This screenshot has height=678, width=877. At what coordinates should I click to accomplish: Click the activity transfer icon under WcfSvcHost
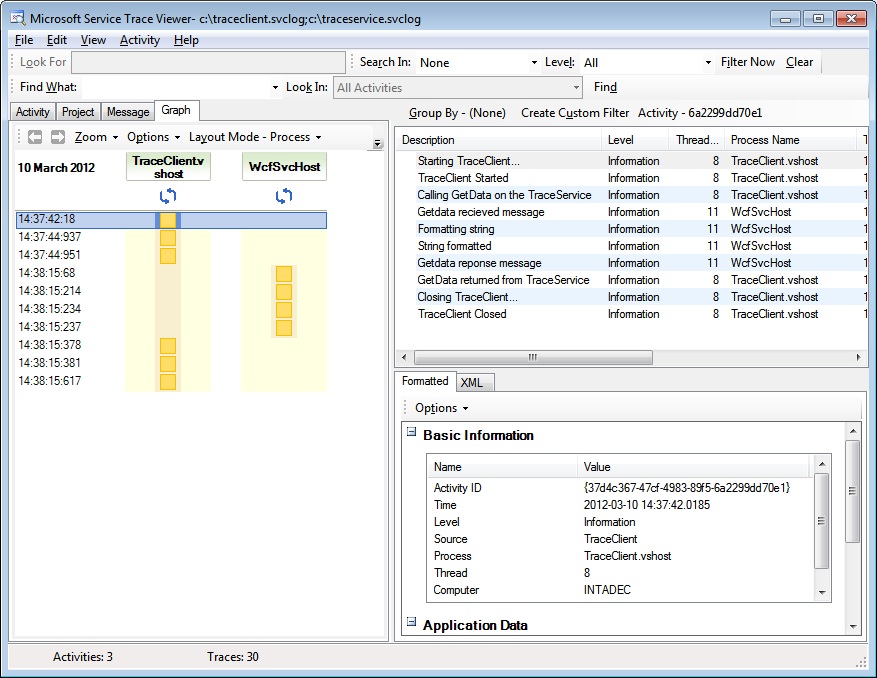click(284, 196)
